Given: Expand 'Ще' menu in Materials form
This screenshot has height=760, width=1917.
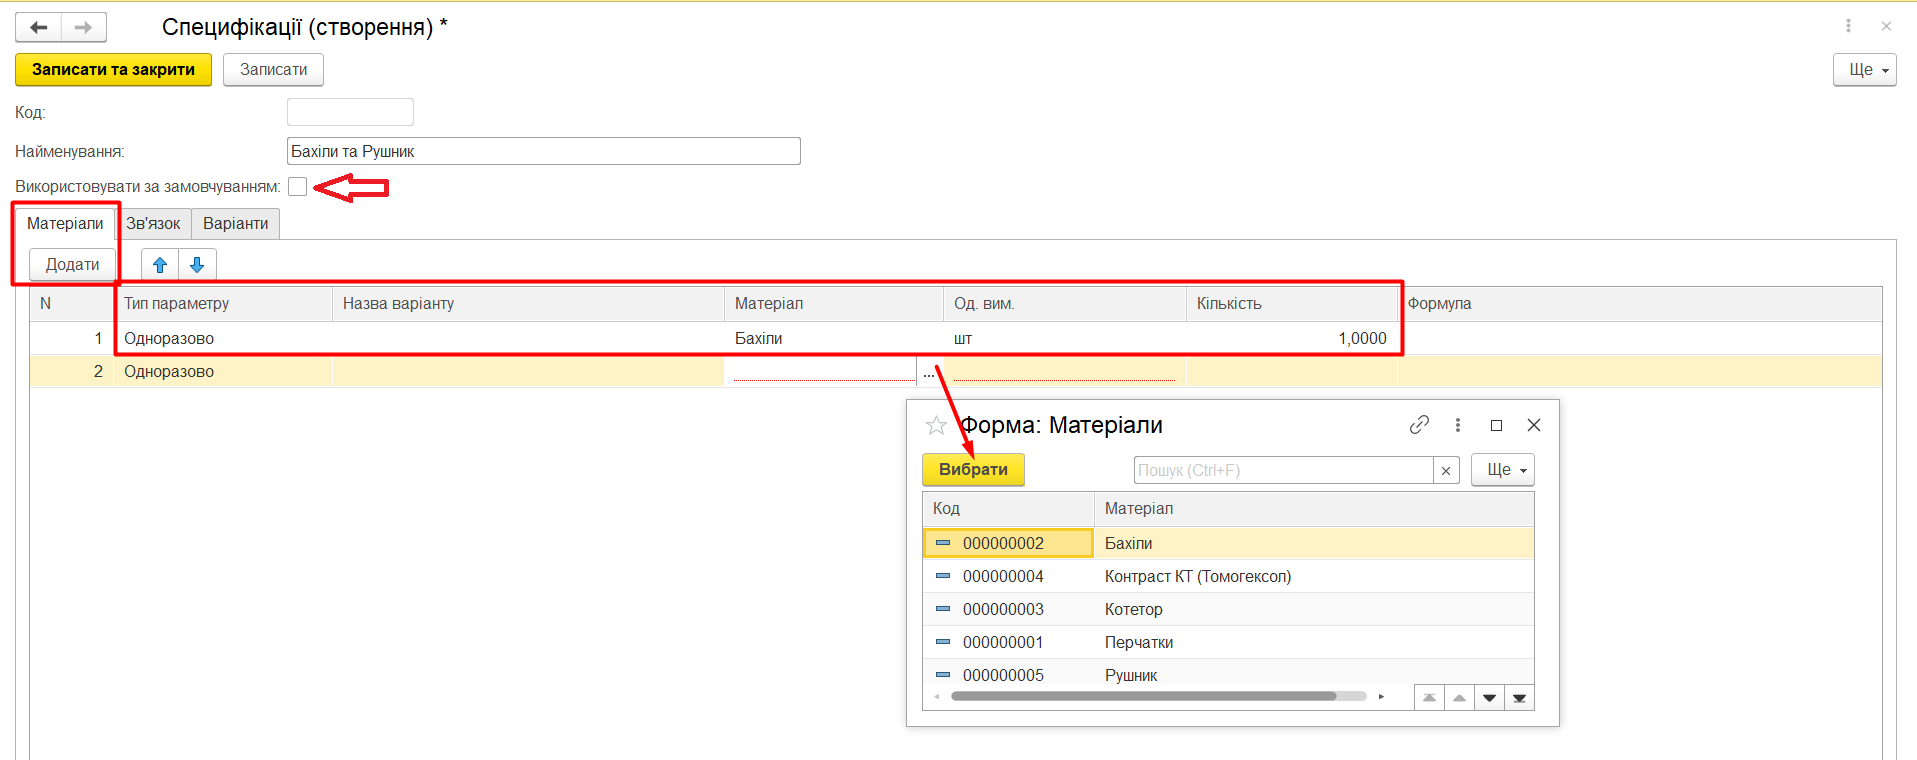Looking at the screenshot, I should point(1502,470).
